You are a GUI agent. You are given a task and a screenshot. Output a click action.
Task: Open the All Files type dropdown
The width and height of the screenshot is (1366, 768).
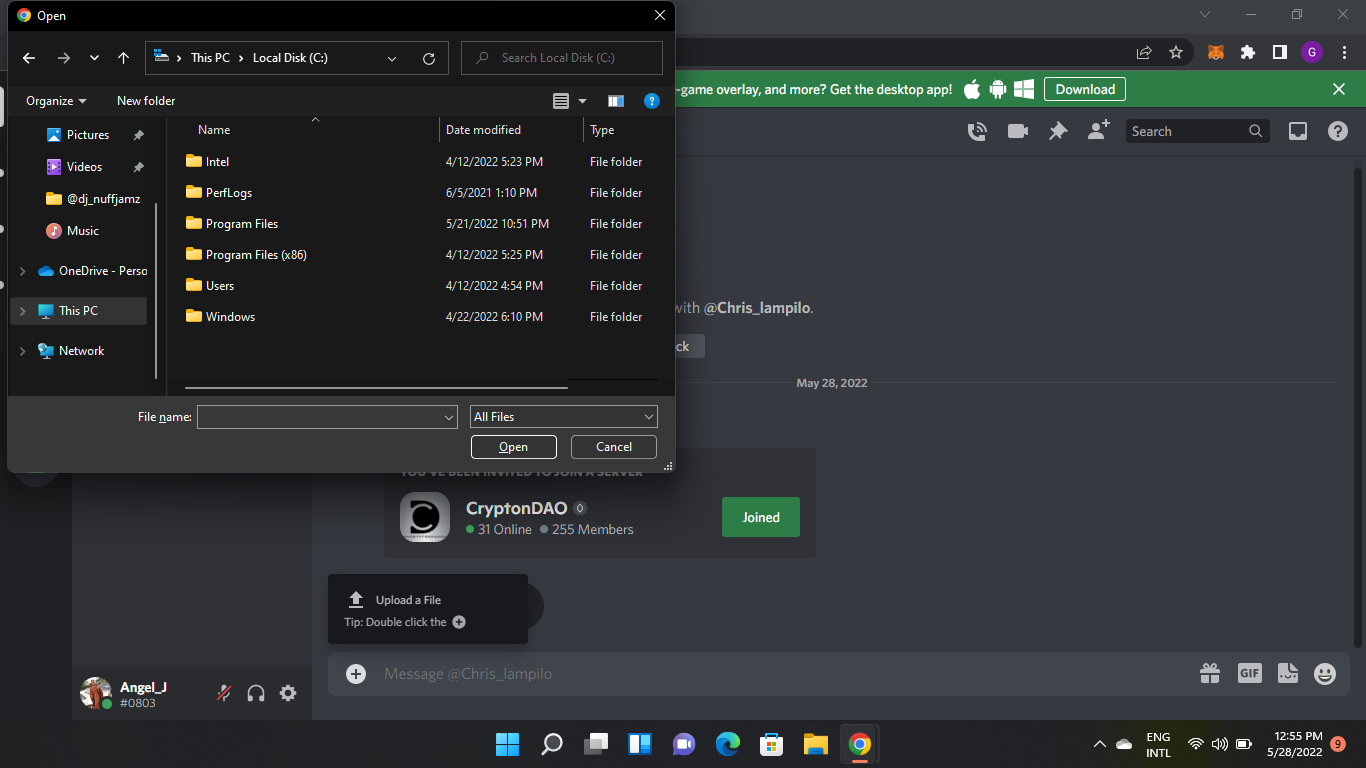[564, 417]
